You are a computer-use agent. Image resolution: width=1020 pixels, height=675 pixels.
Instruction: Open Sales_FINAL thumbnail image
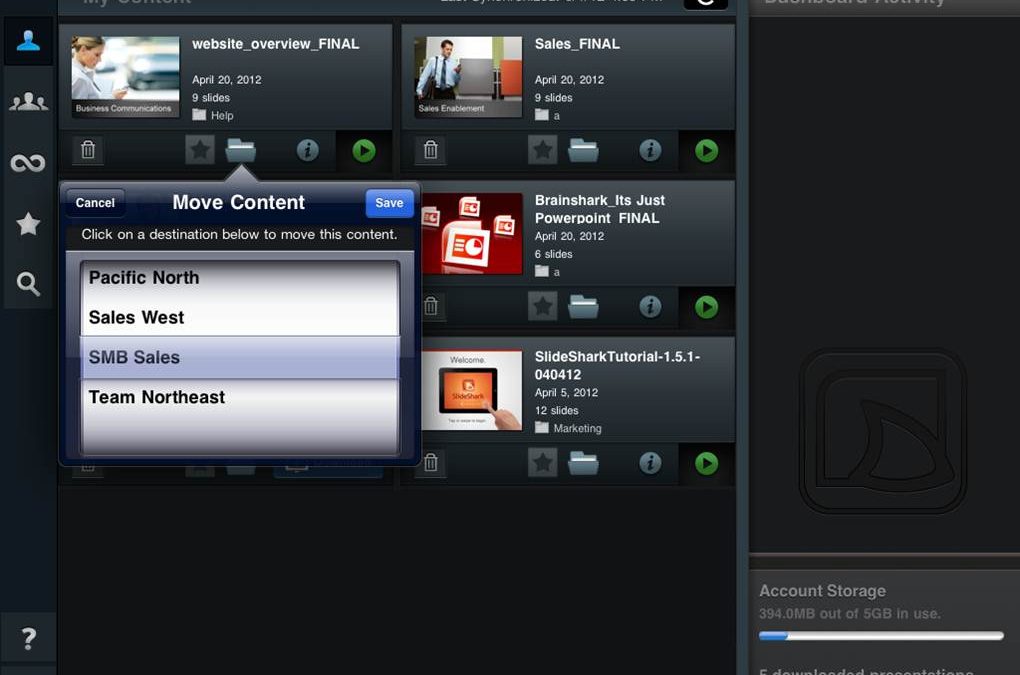pos(468,77)
